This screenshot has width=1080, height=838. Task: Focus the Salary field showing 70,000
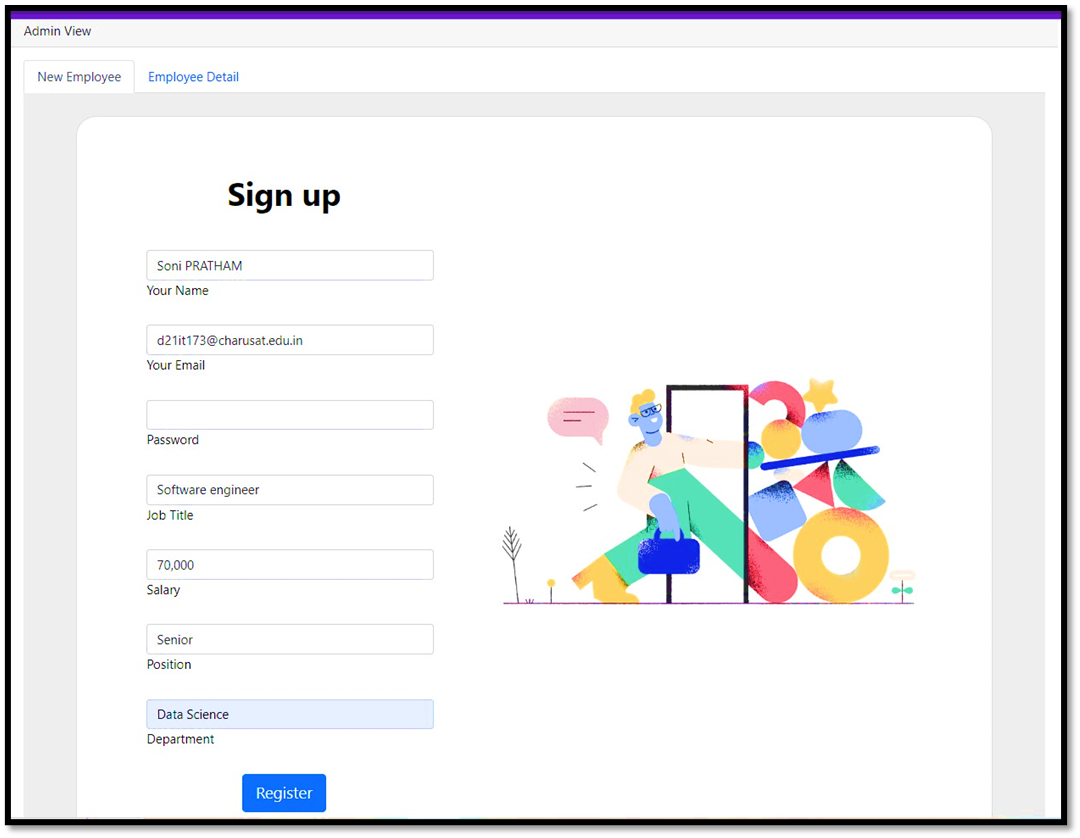(x=290, y=565)
